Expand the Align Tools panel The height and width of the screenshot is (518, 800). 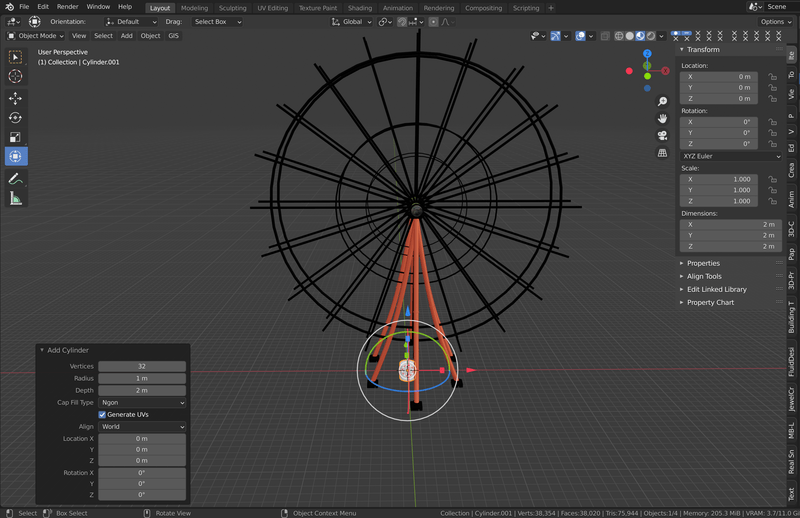point(704,276)
